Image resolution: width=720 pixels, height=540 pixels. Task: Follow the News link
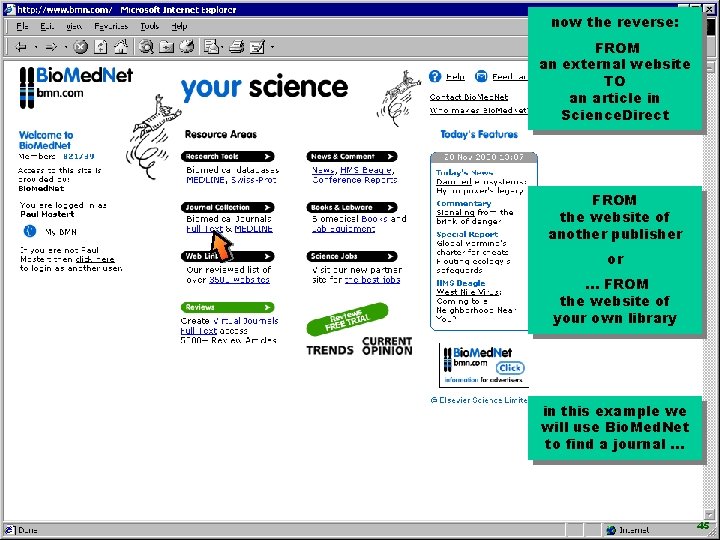tap(323, 170)
